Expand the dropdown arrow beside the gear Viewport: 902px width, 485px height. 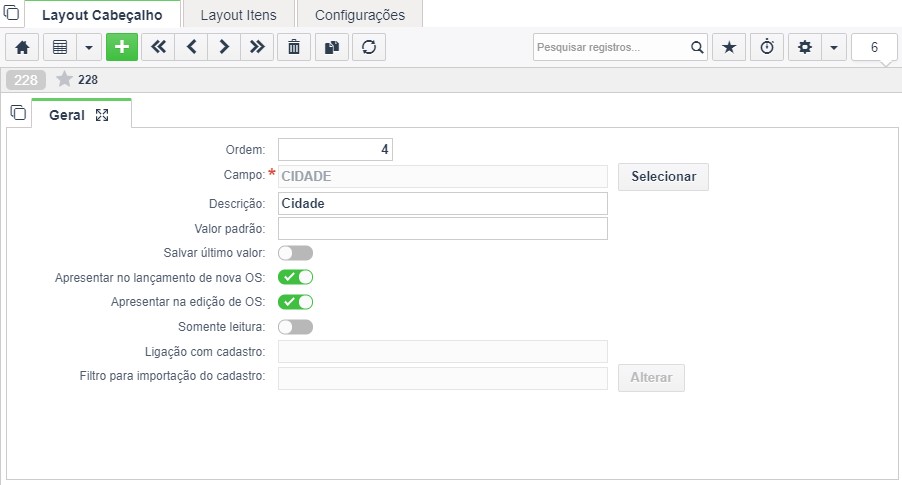[x=834, y=47]
